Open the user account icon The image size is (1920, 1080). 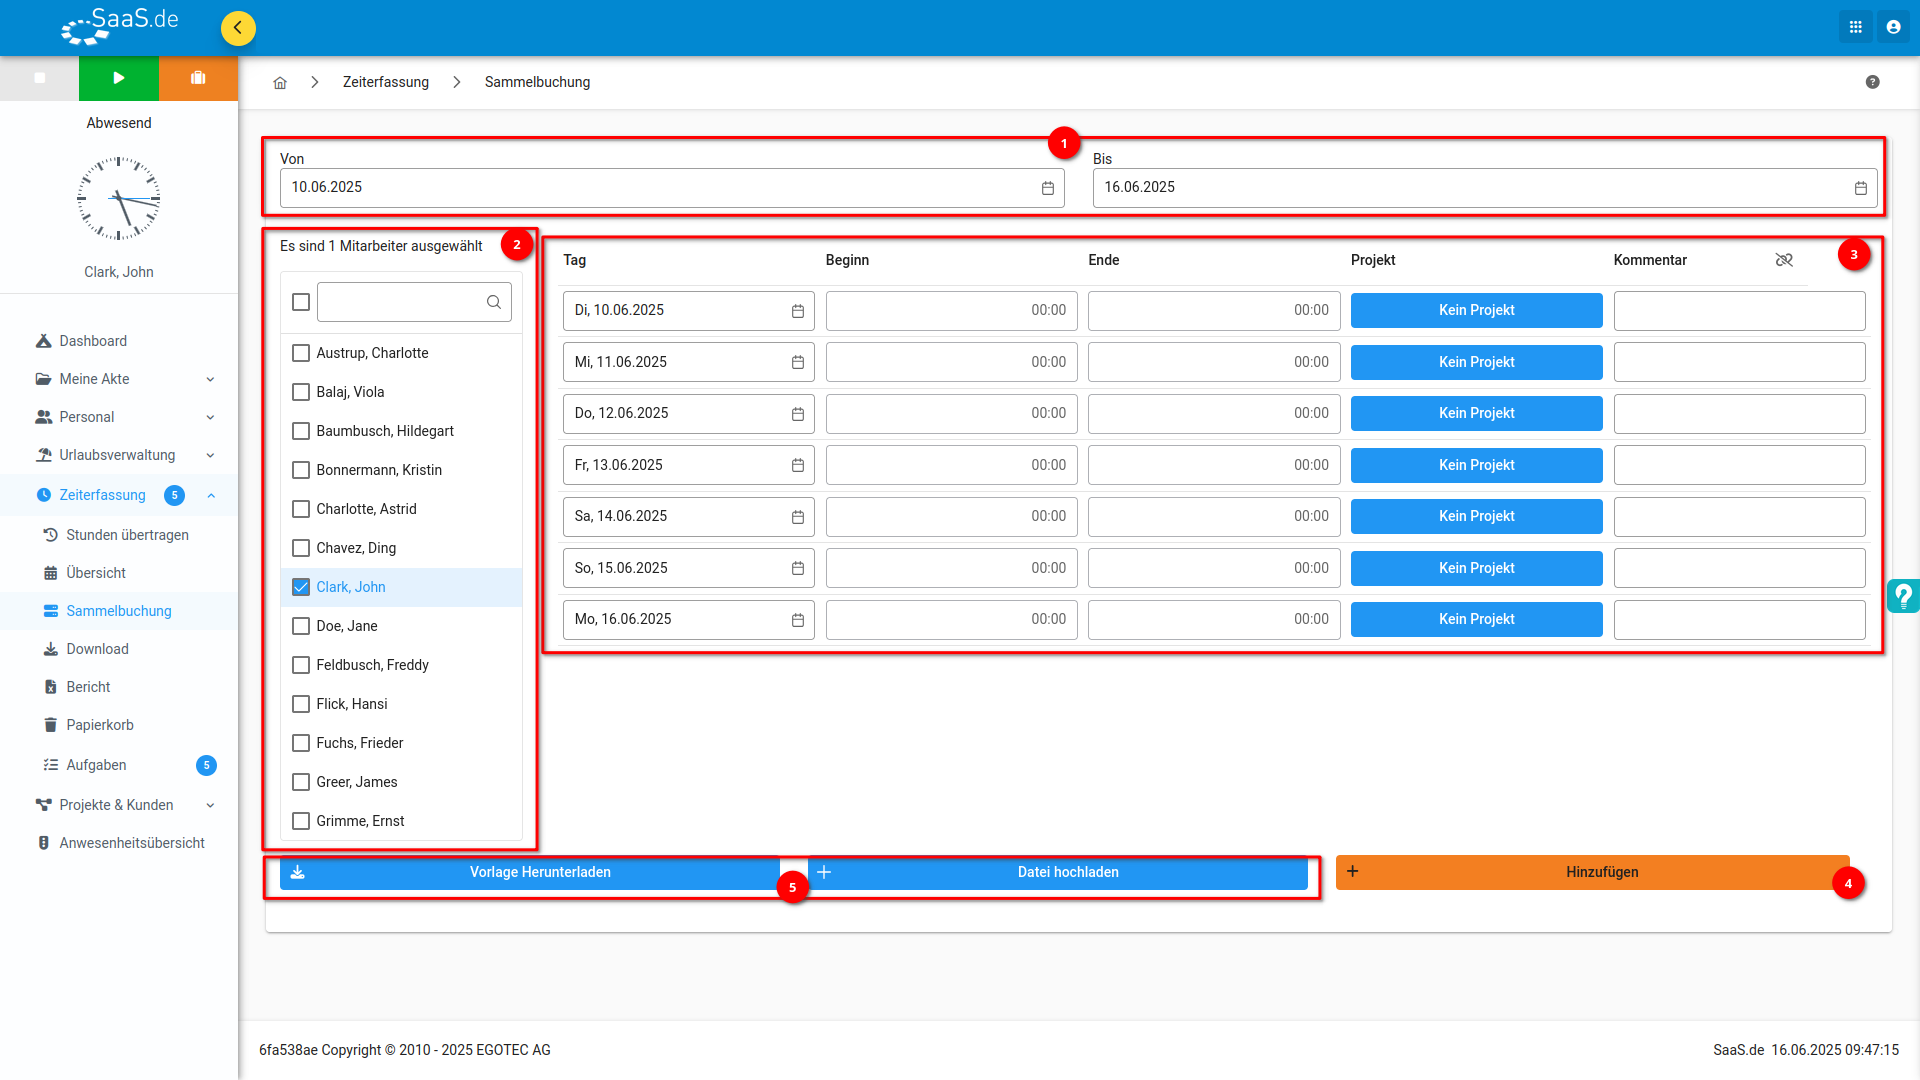1893,28
